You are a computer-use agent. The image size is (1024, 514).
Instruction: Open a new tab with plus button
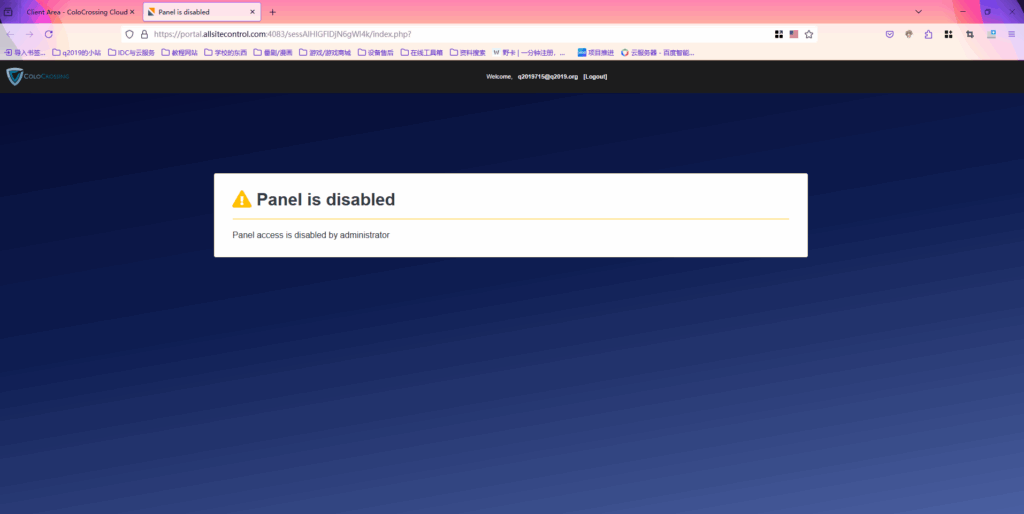click(x=273, y=12)
